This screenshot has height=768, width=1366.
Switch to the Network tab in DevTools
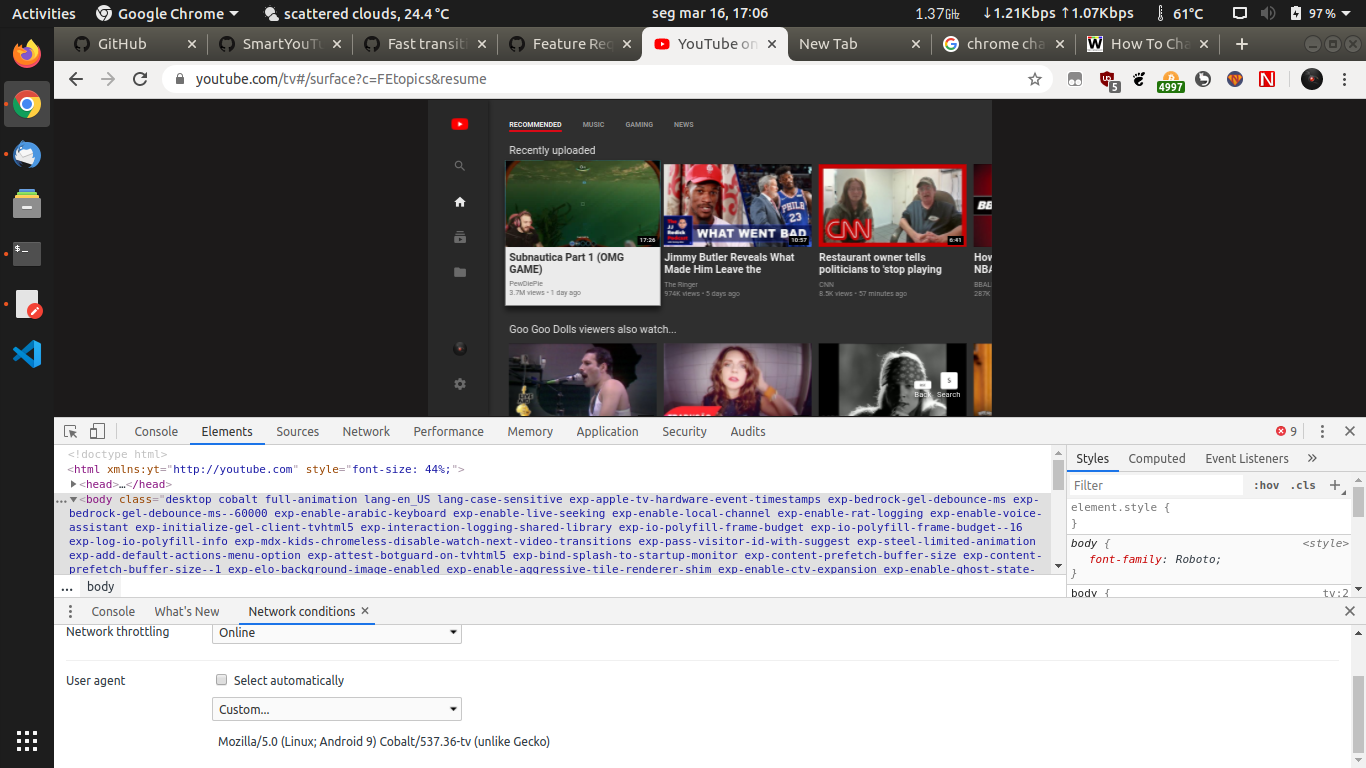[x=366, y=431]
